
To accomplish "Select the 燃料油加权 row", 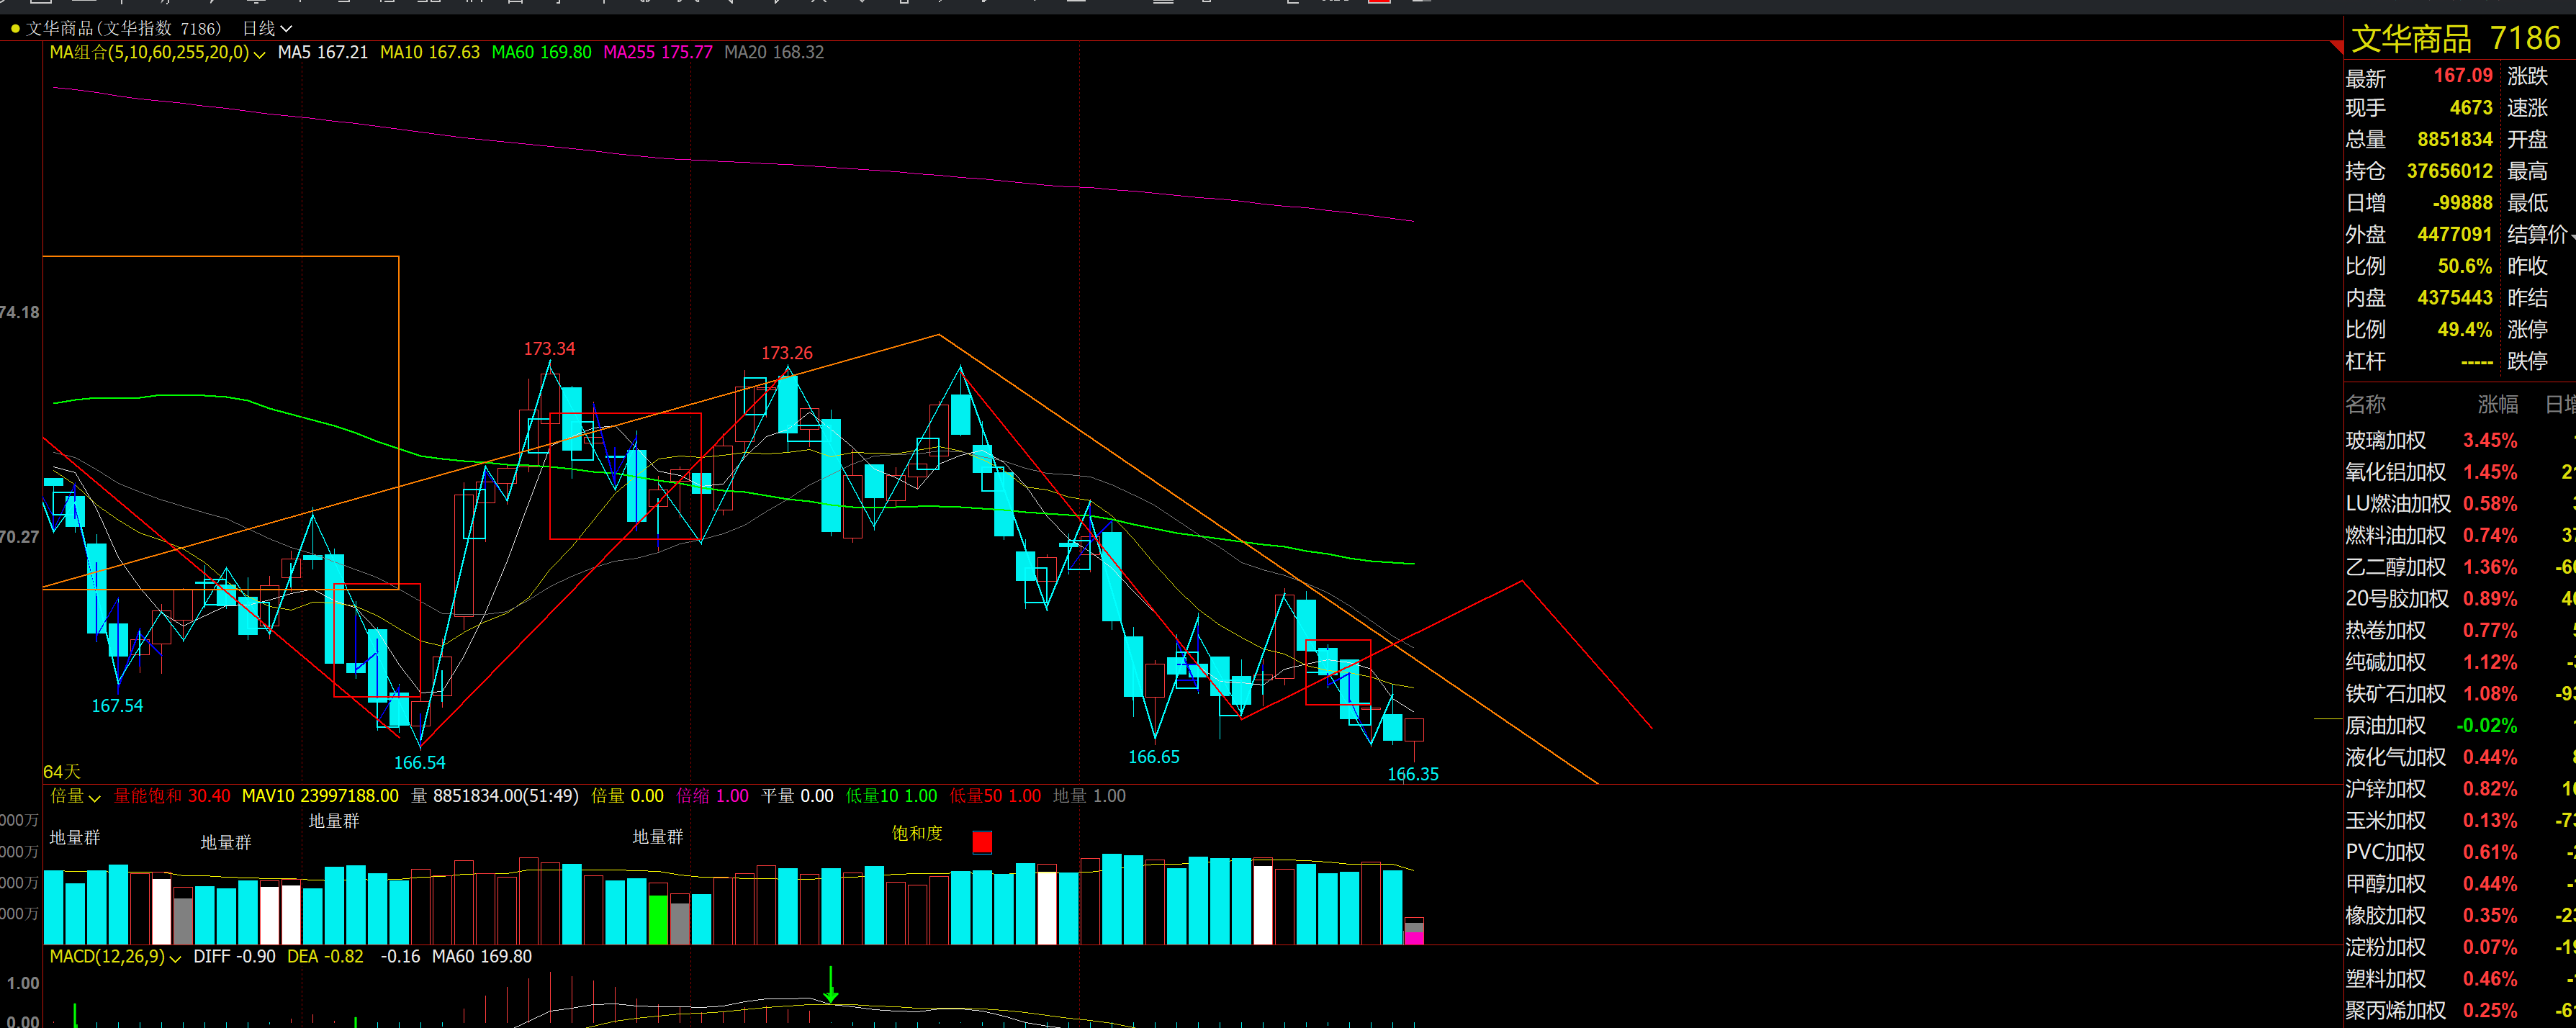I will [2460, 535].
